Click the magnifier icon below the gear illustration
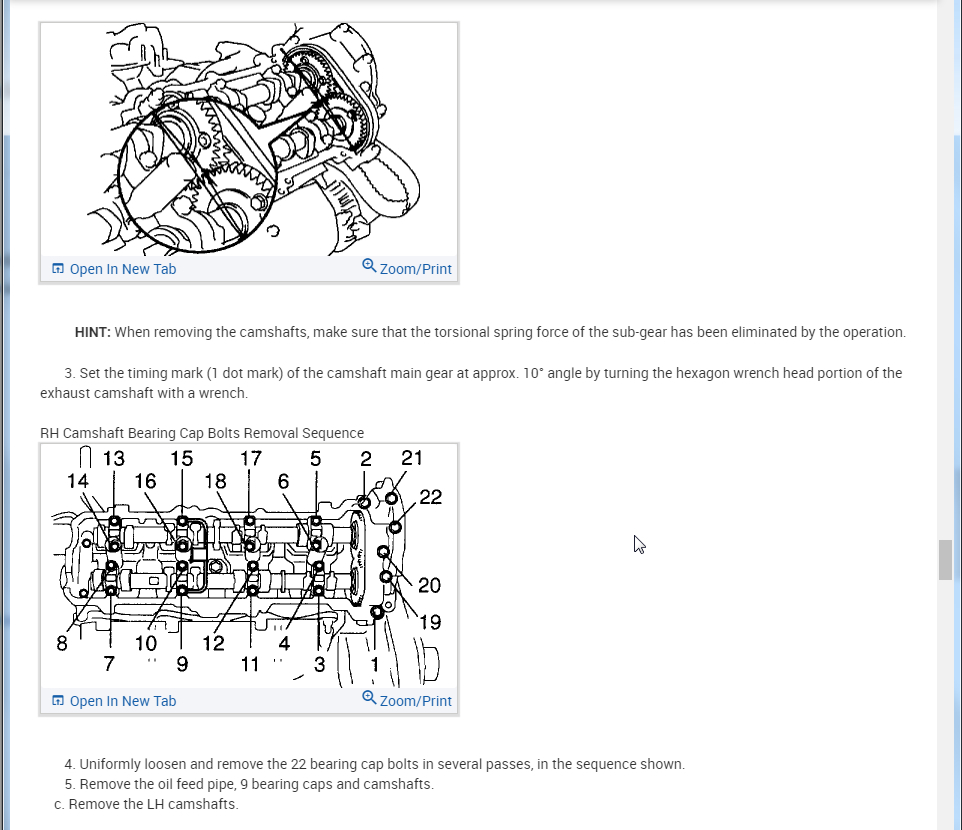 (369, 266)
